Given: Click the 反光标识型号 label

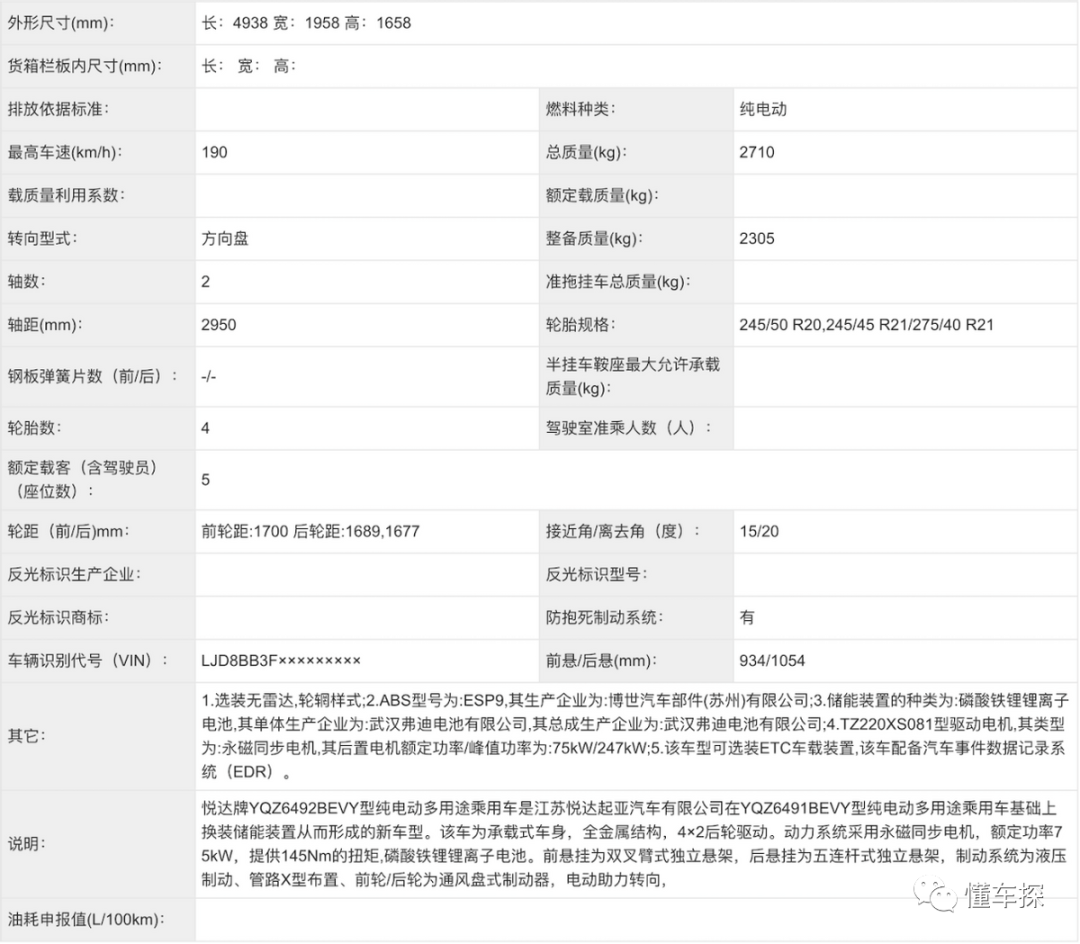Looking at the screenshot, I should click(x=596, y=574).
